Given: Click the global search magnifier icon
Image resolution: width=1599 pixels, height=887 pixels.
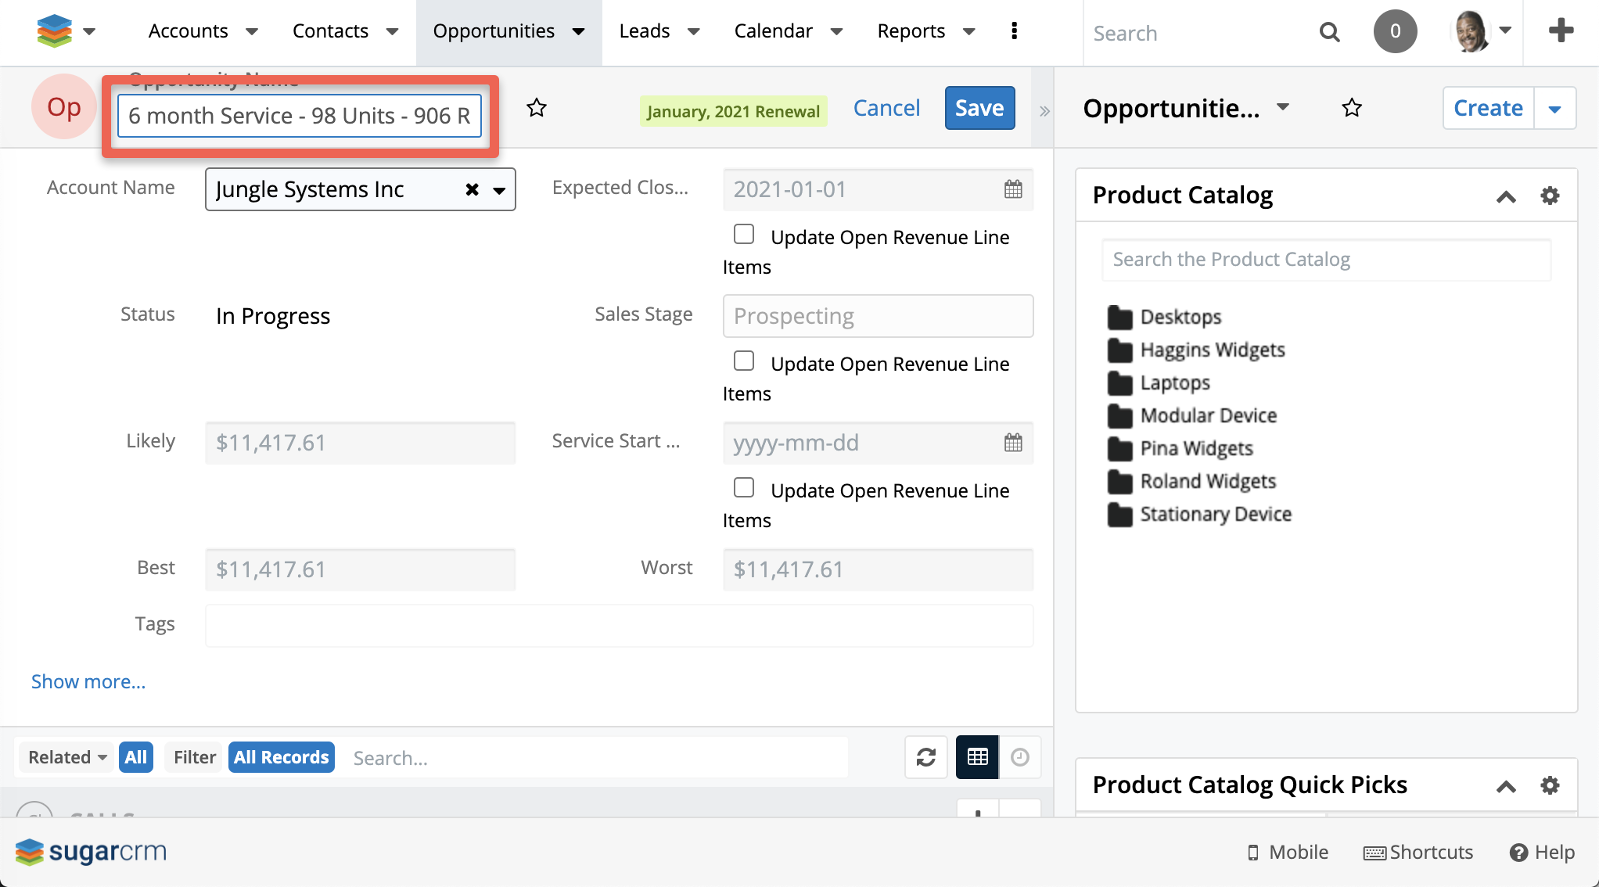Looking at the screenshot, I should pyautogui.click(x=1329, y=33).
